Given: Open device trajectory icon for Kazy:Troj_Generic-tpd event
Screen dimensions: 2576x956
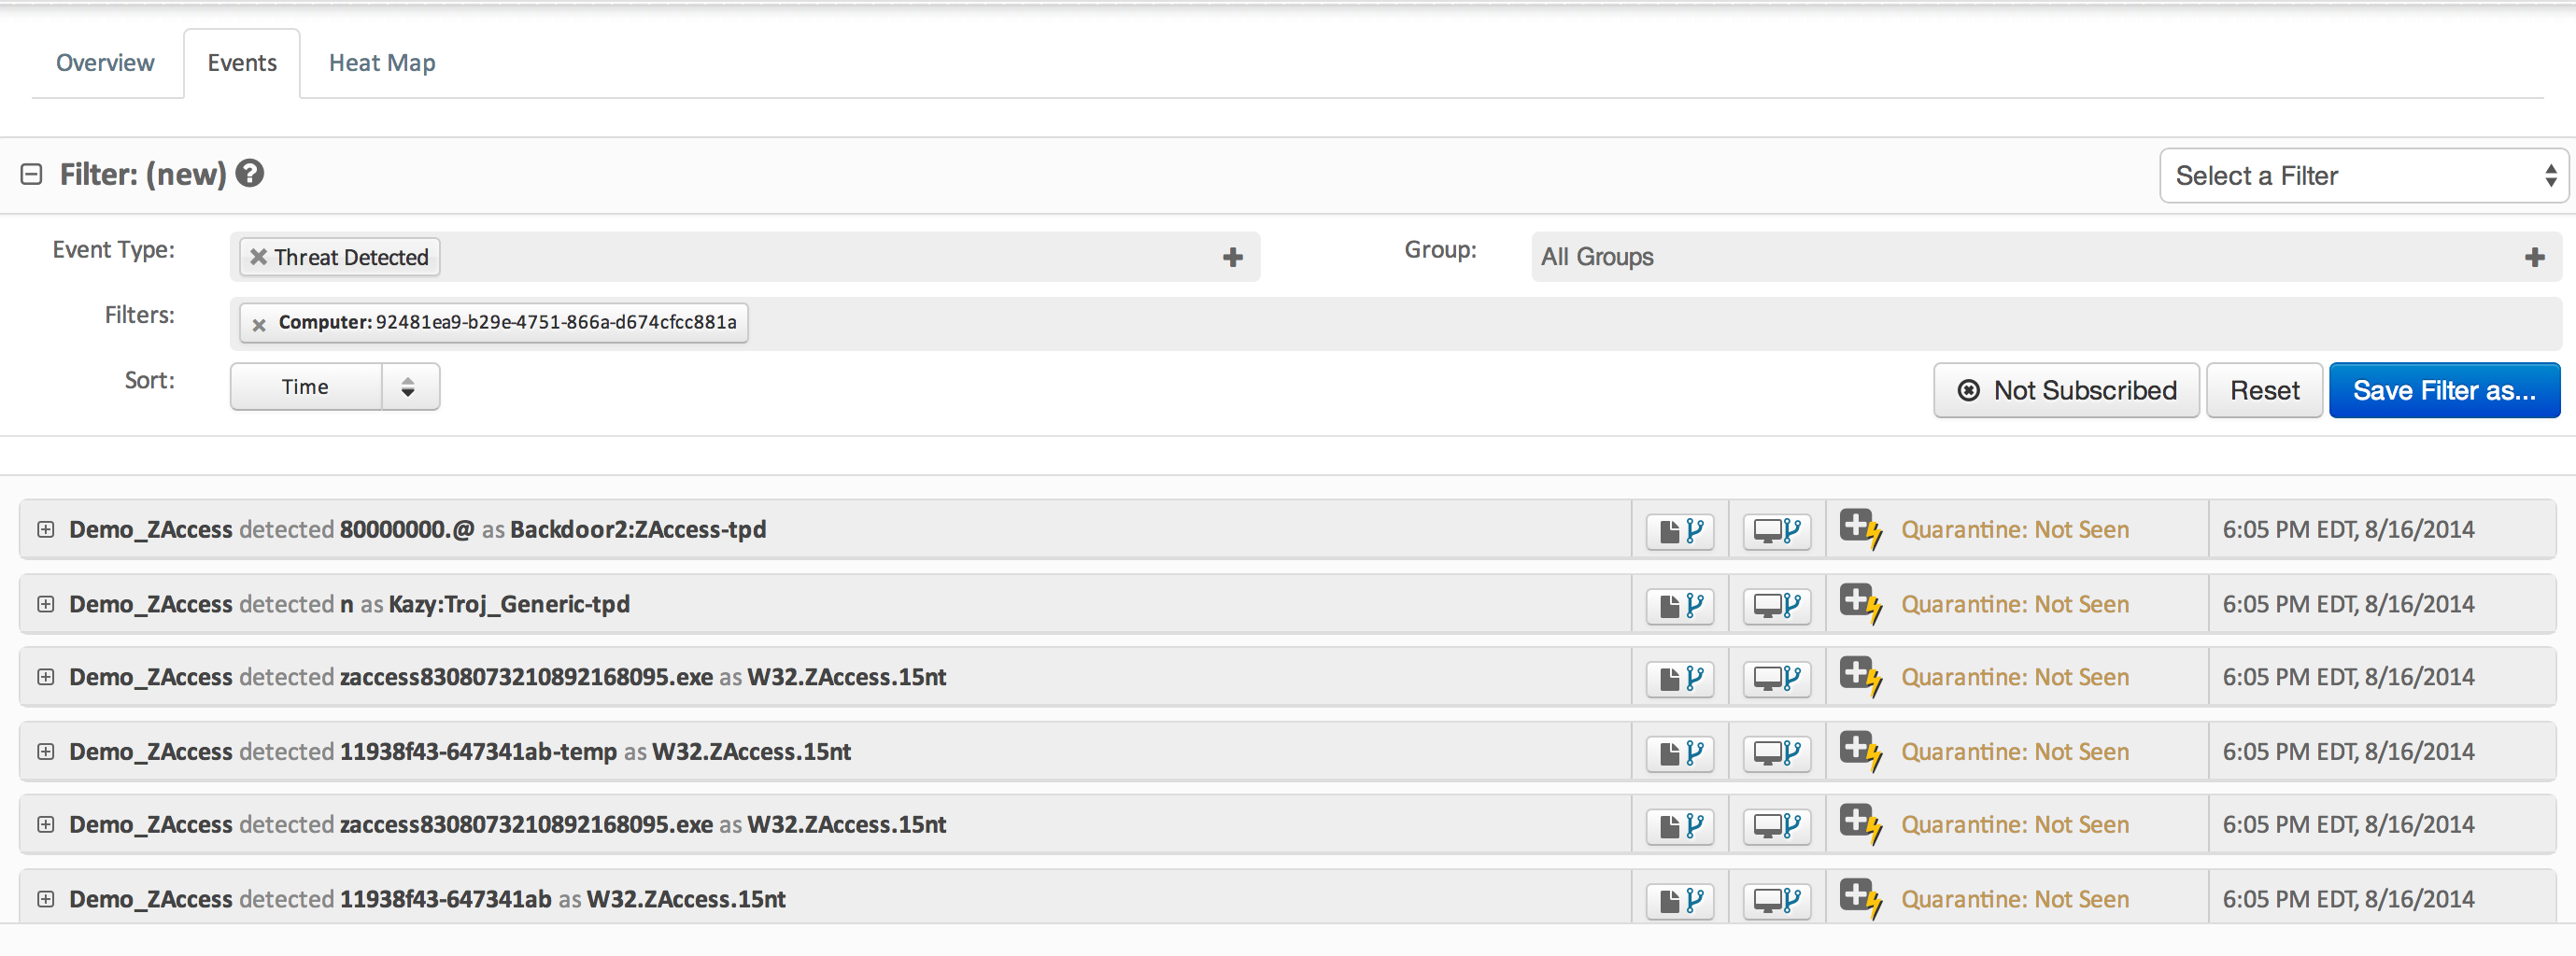Looking at the screenshot, I should [1776, 605].
